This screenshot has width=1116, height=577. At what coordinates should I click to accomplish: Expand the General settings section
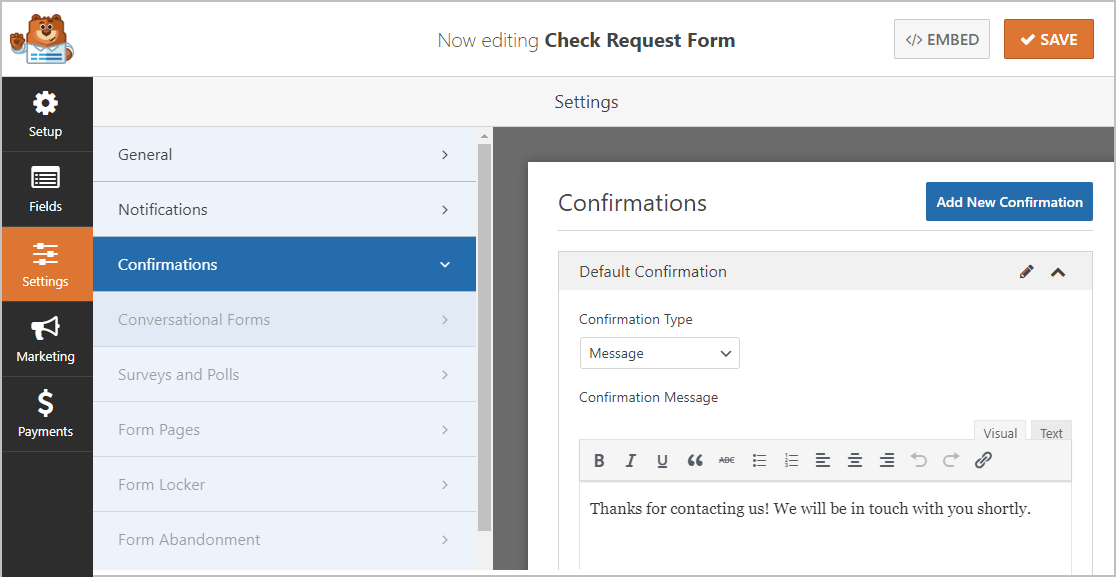click(x=285, y=154)
